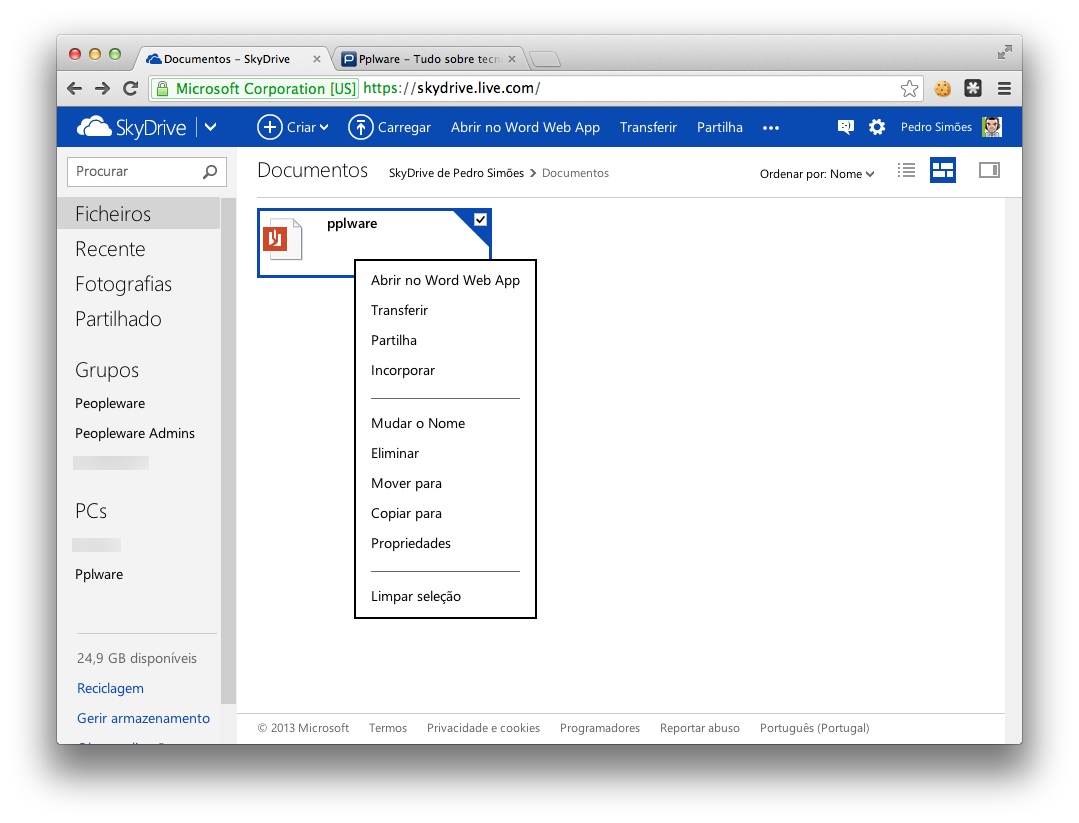Image resolution: width=1079 pixels, height=823 pixels.
Task: Switch to the details list view icon
Action: (906, 170)
